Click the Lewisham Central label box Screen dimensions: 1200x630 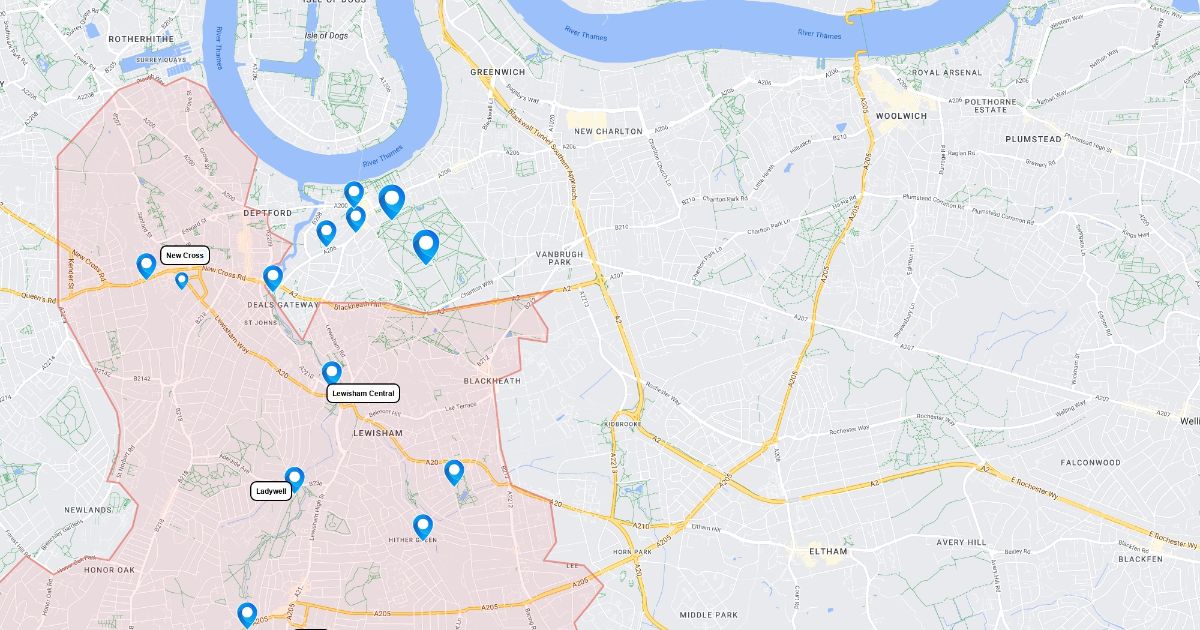tap(363, 394)
